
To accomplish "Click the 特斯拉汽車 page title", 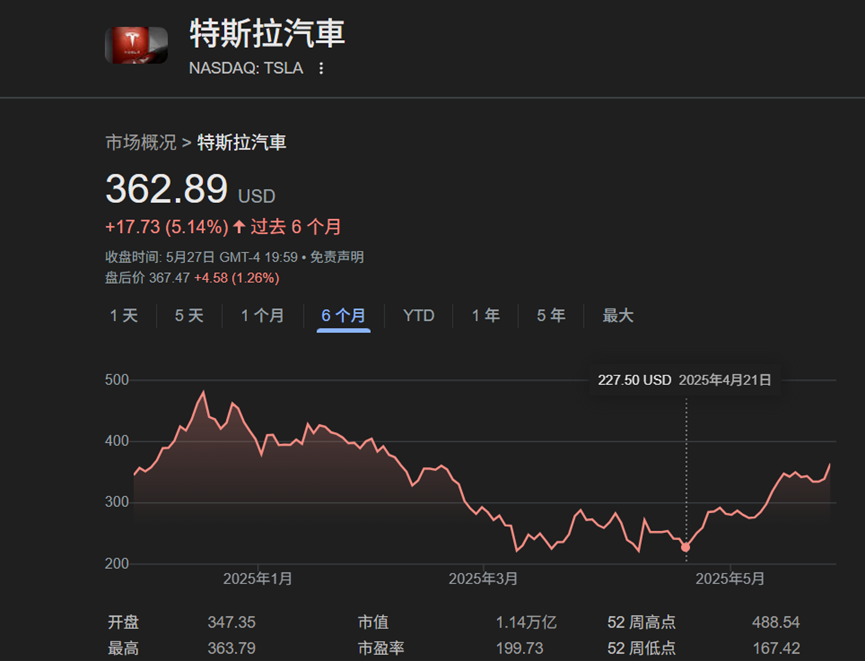I will click(x=267, y=33).
